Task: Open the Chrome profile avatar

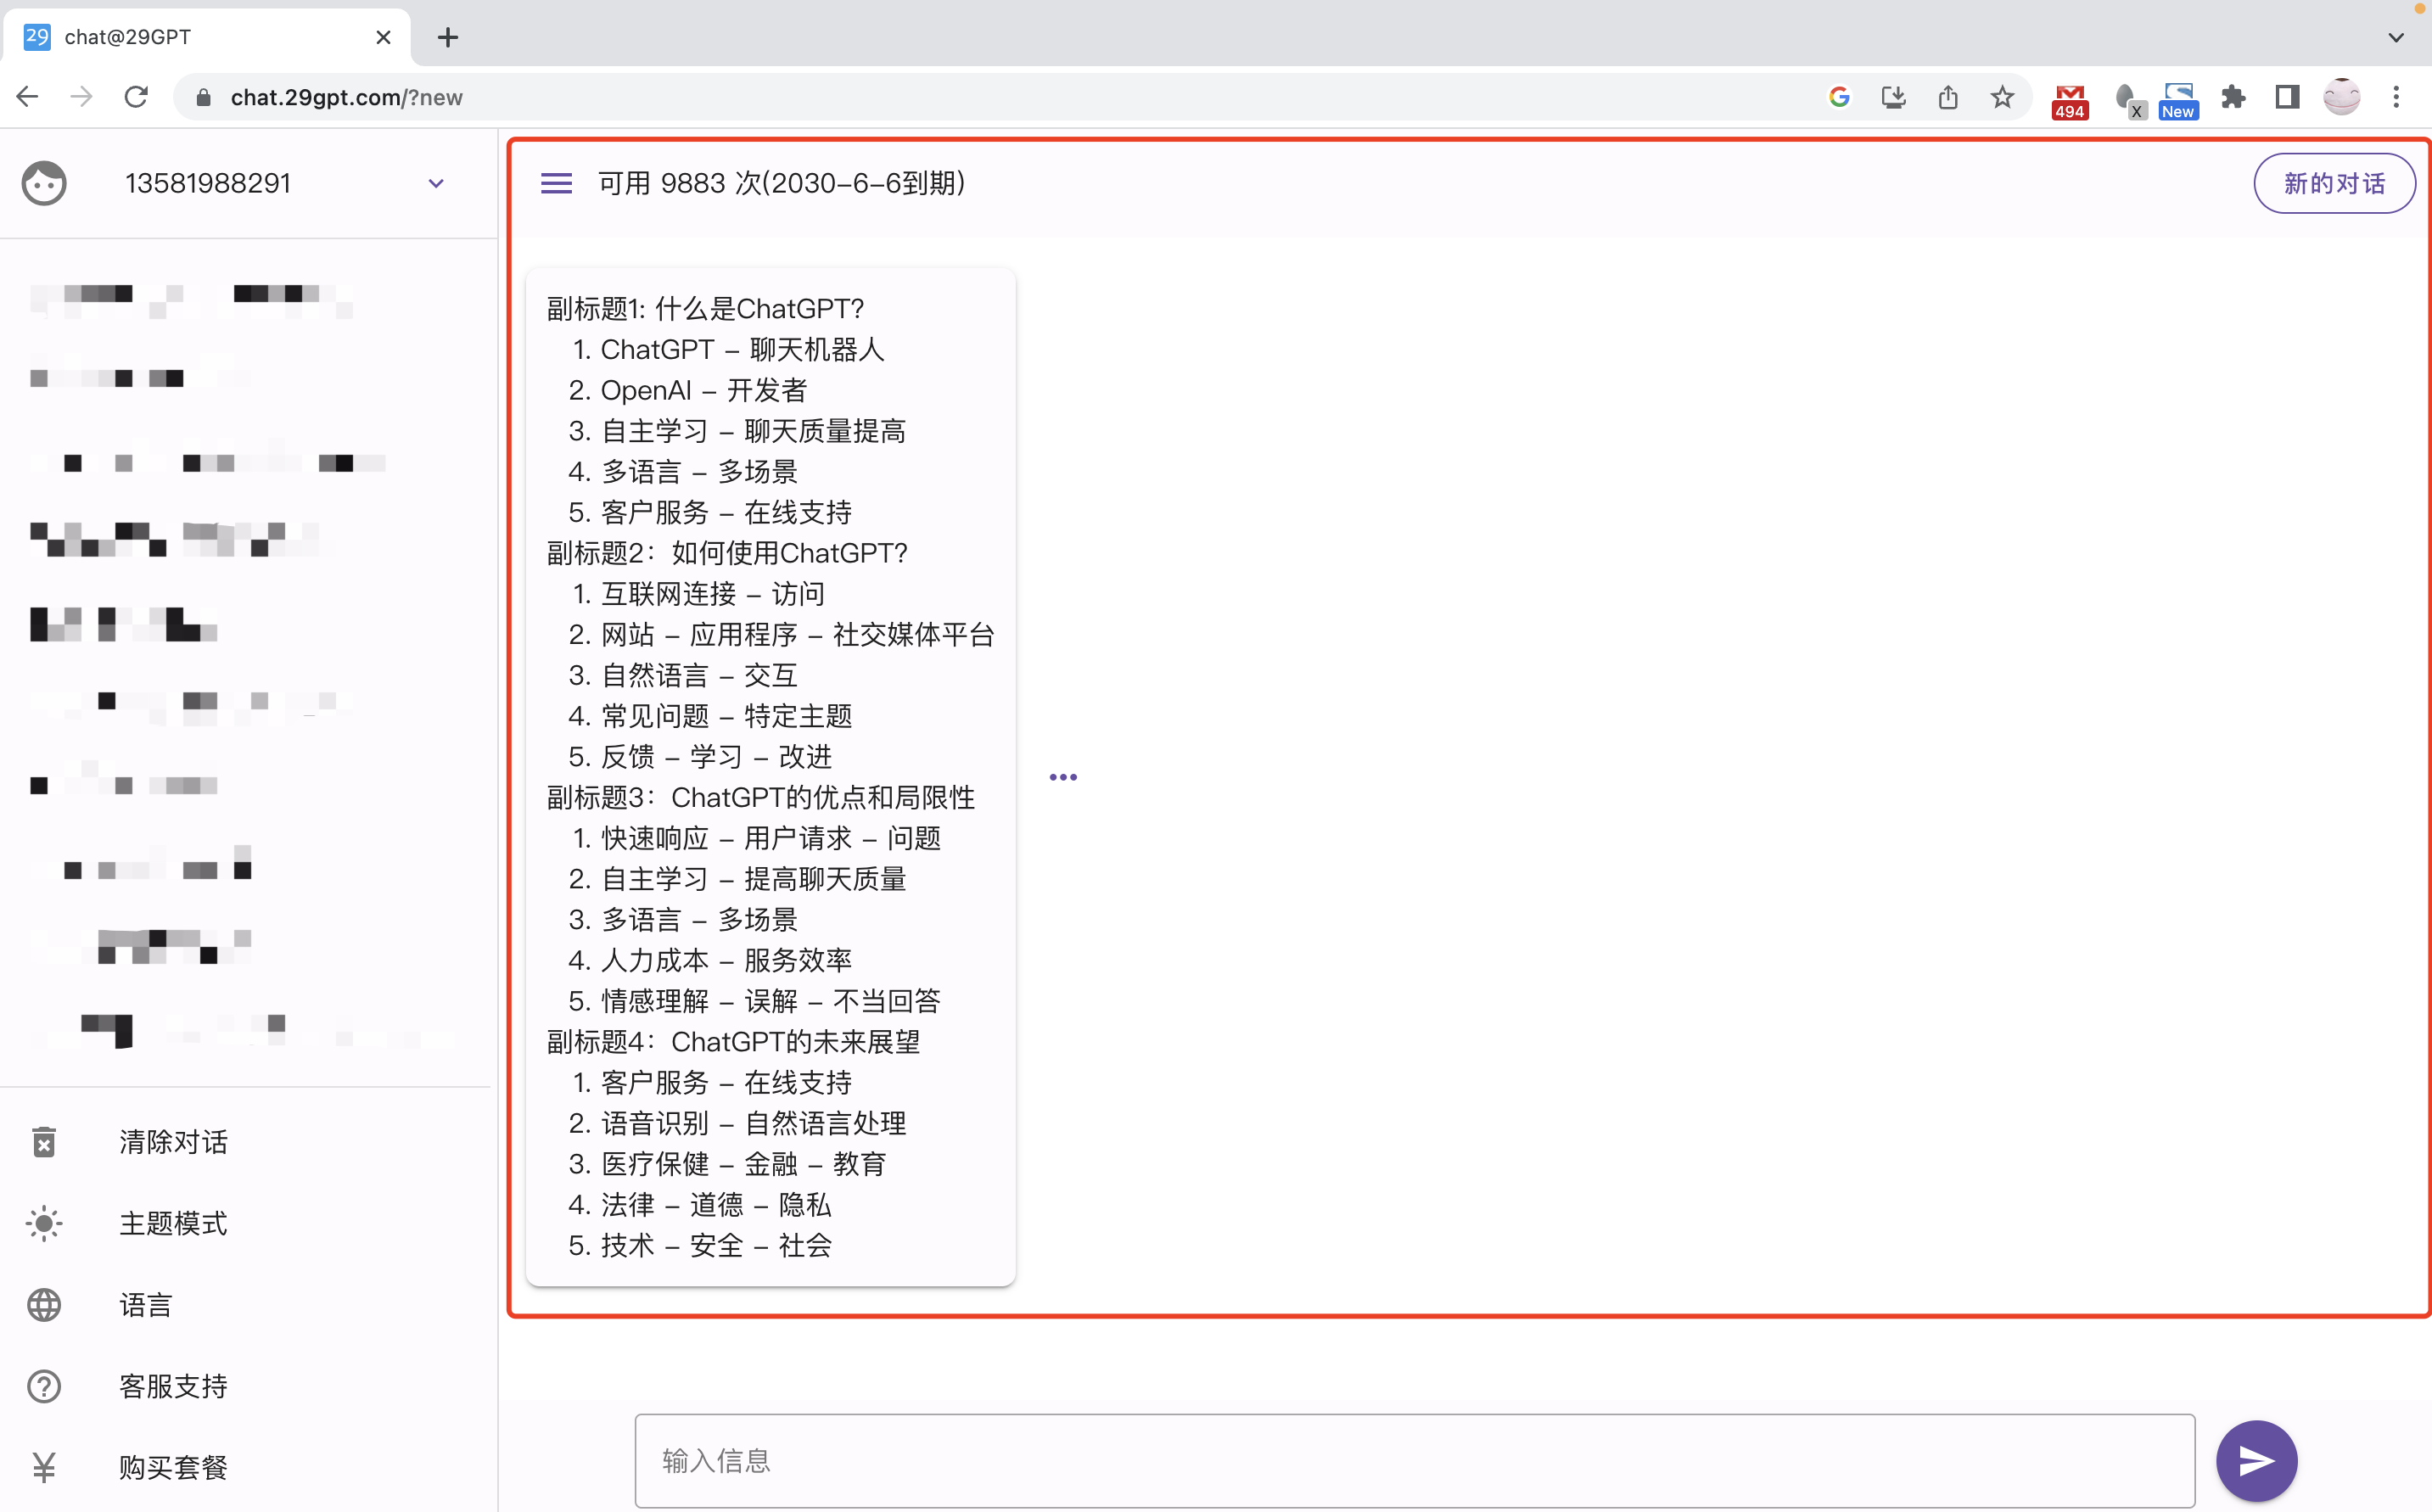Action: coord(2341,97)
